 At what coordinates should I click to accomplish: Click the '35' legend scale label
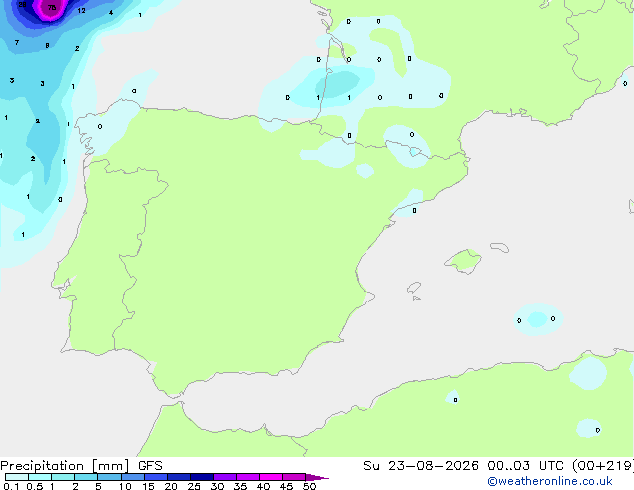(x=240, y=486)
